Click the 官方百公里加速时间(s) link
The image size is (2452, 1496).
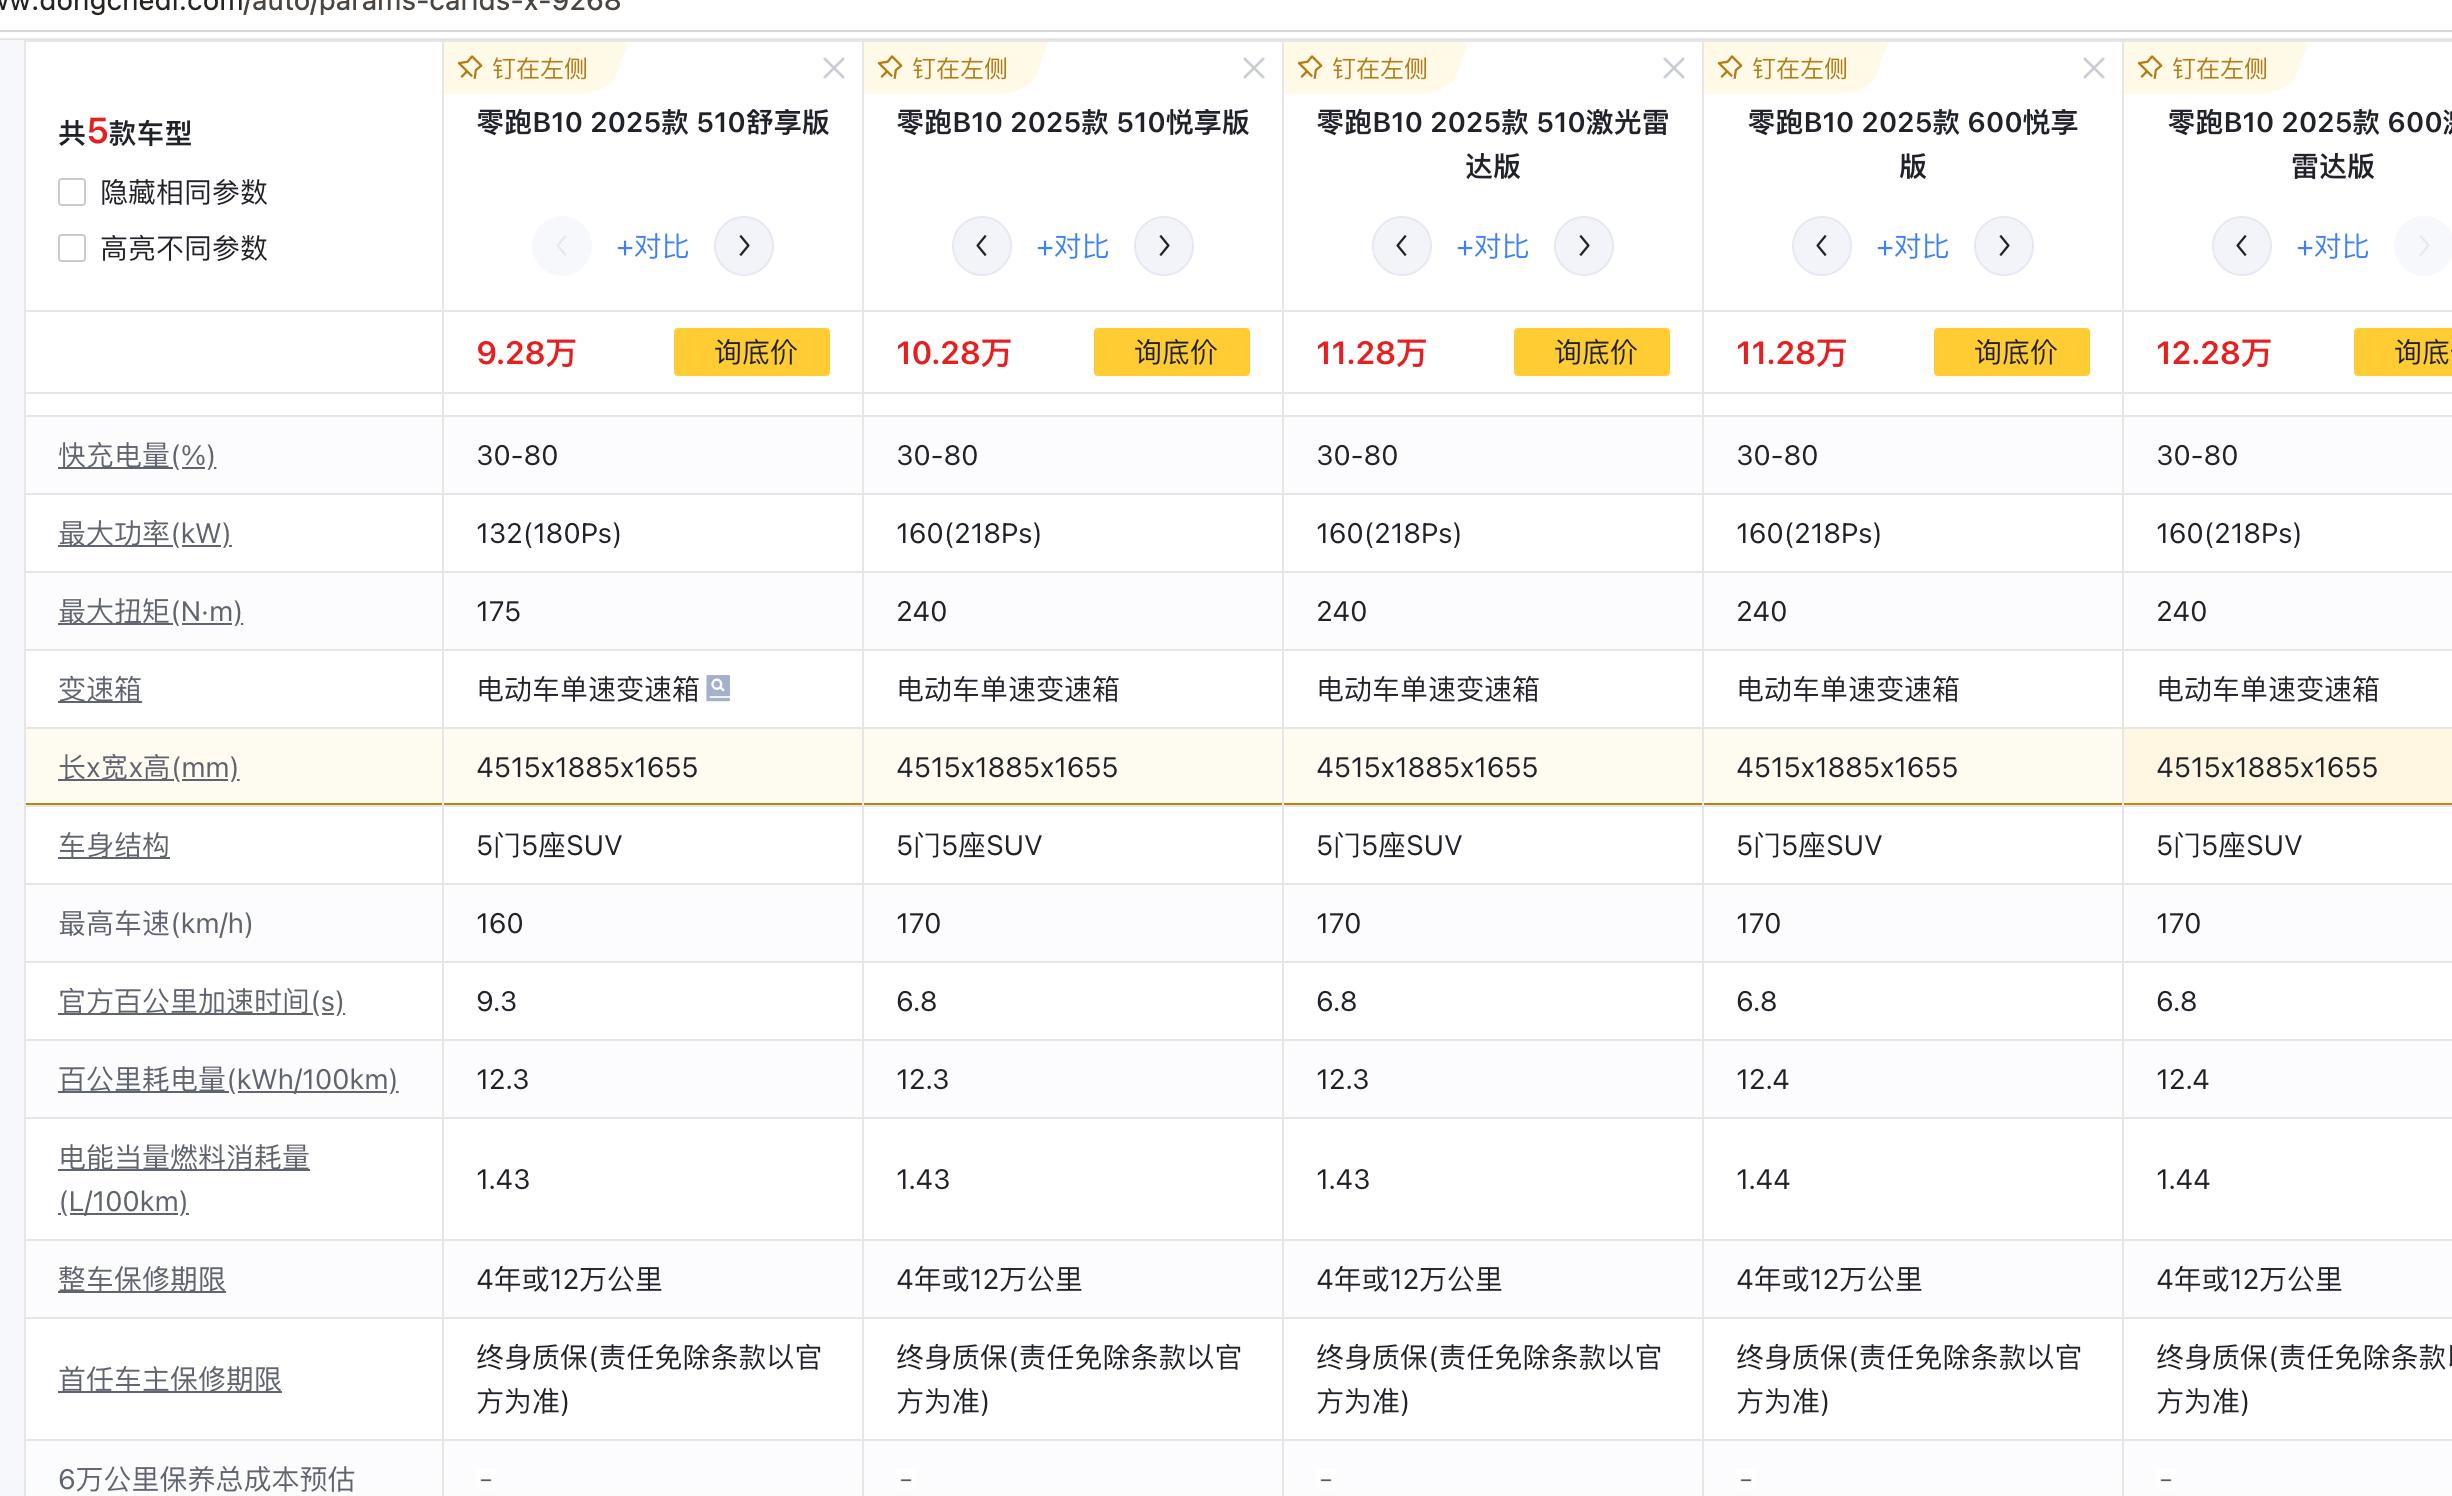click(x=201, y=1002)
